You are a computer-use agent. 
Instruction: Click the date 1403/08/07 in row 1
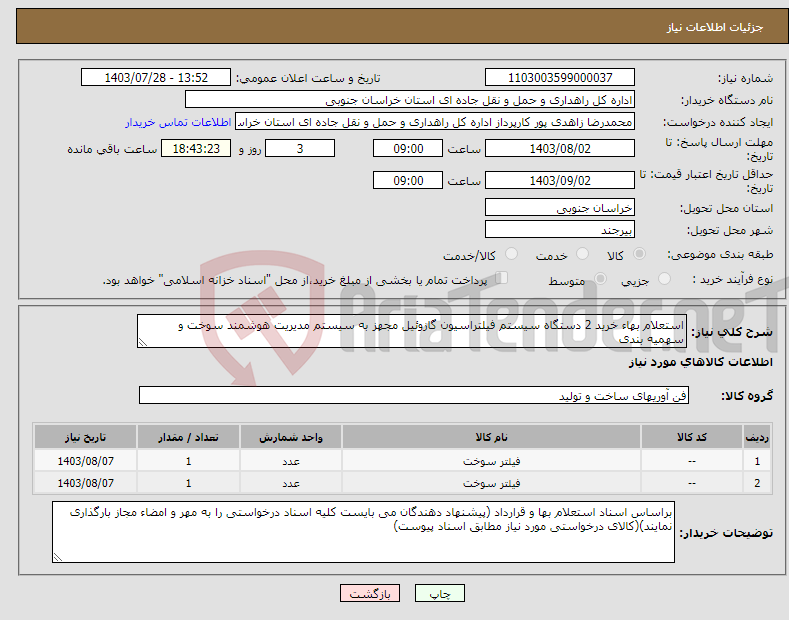86,461
